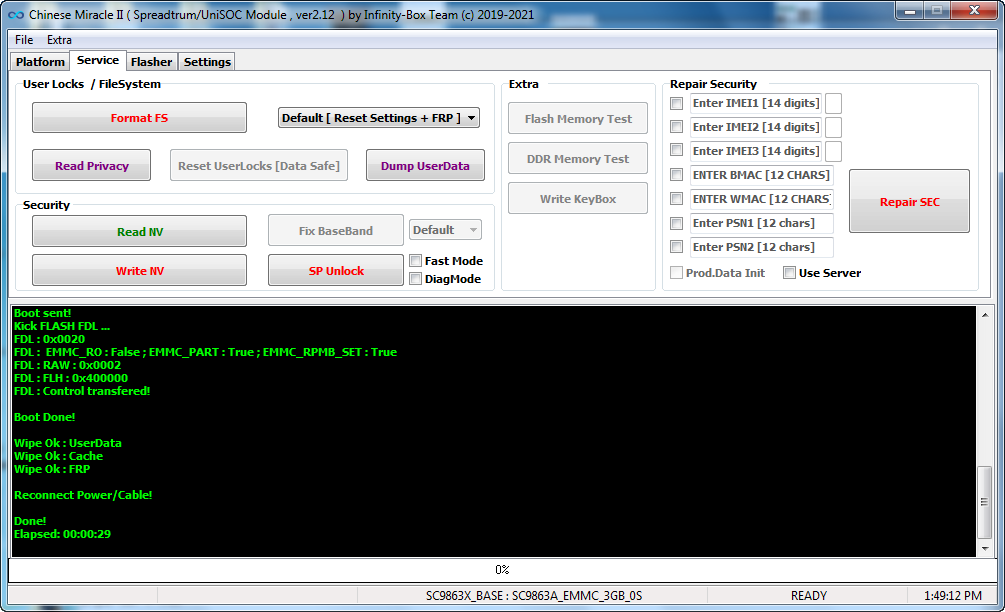Open the Settings tab

[x=207, y=62]
